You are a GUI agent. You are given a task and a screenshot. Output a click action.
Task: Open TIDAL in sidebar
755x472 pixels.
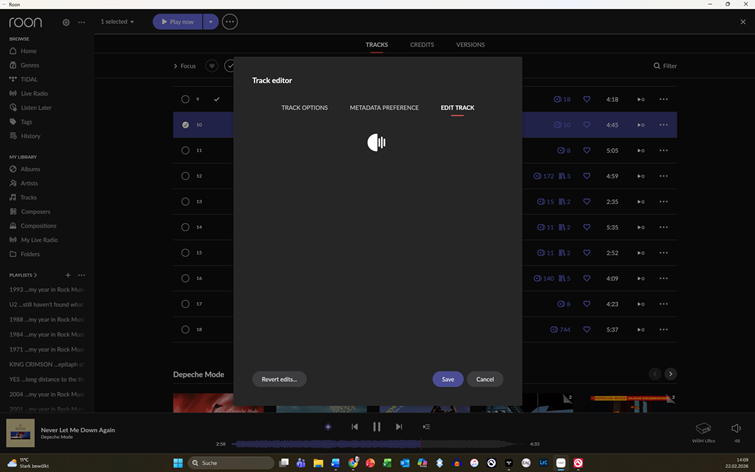pyautogui.click(x=28, y=79)
